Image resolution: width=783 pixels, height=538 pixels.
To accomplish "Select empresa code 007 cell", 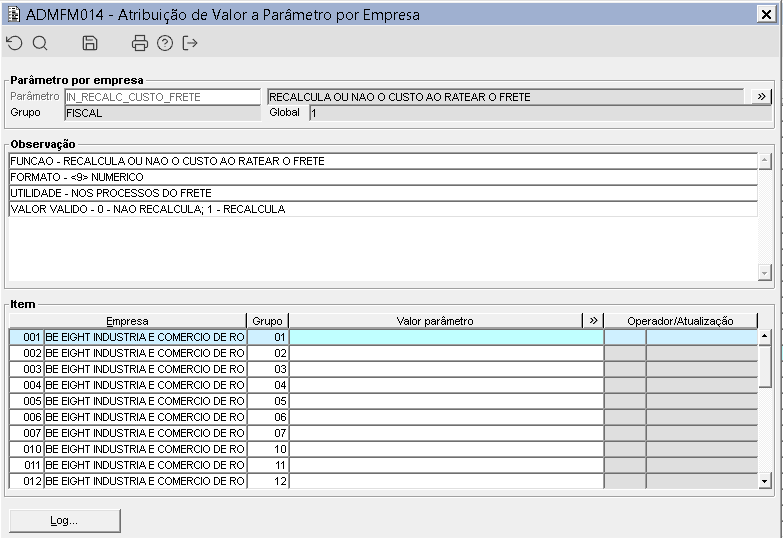I will tap(26, 433).
